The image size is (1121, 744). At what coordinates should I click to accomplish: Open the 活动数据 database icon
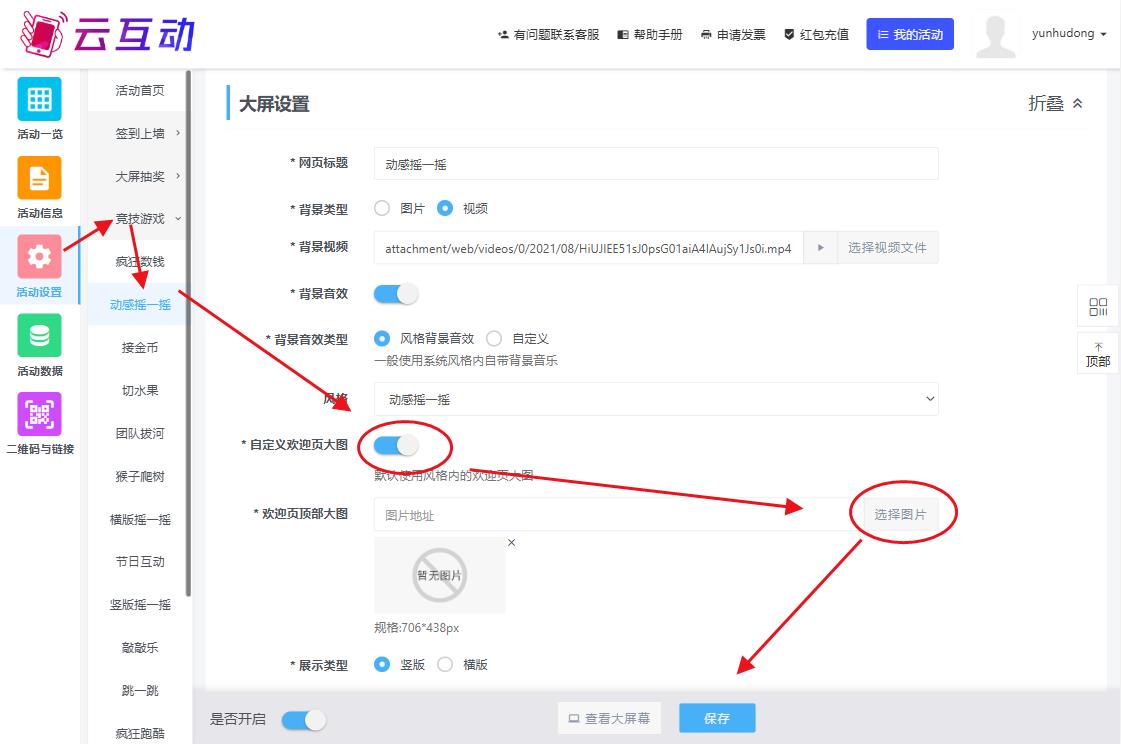click(x=39, y=336)
